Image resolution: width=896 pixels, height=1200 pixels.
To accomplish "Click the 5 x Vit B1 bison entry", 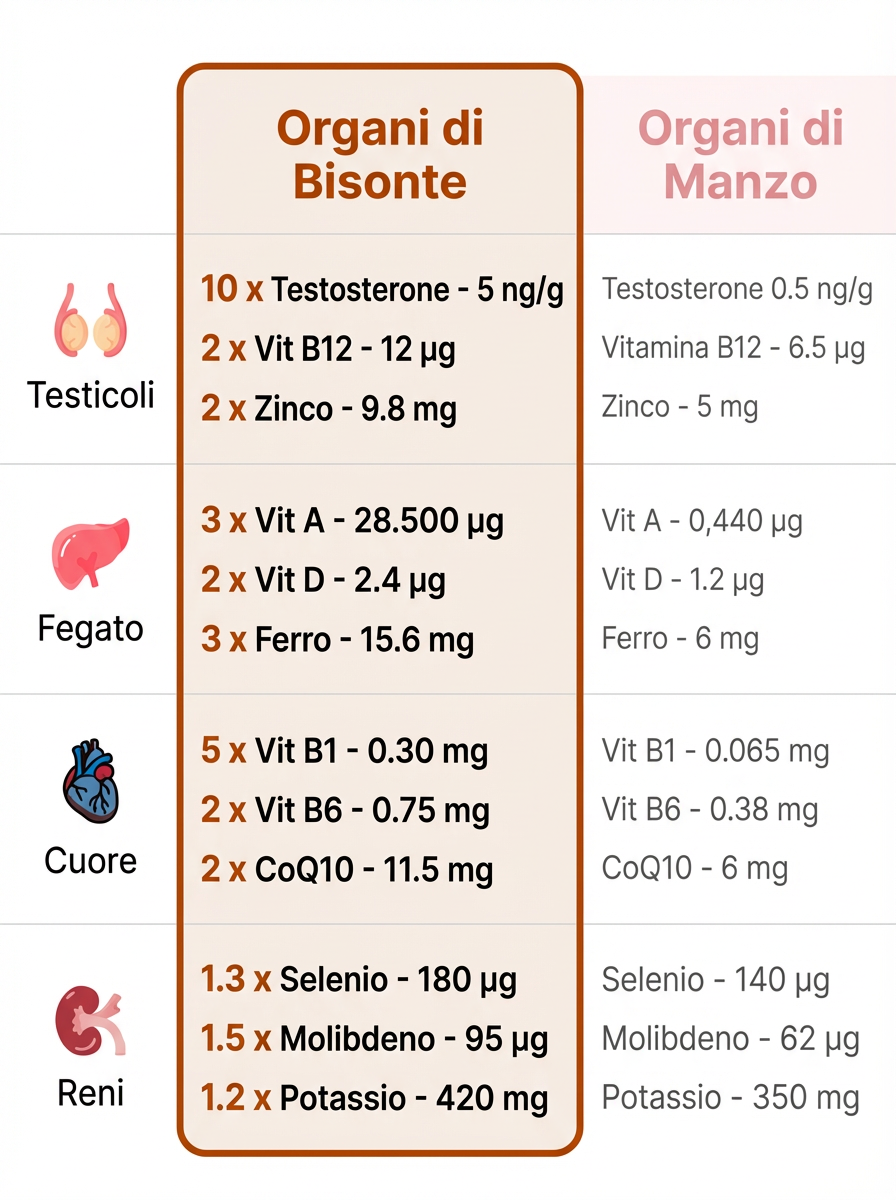I will point(344,751).
